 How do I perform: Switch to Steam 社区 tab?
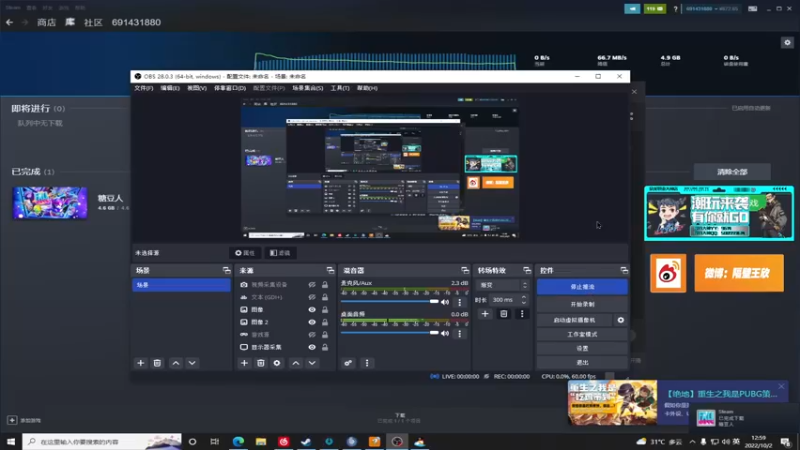pos(93,22)
